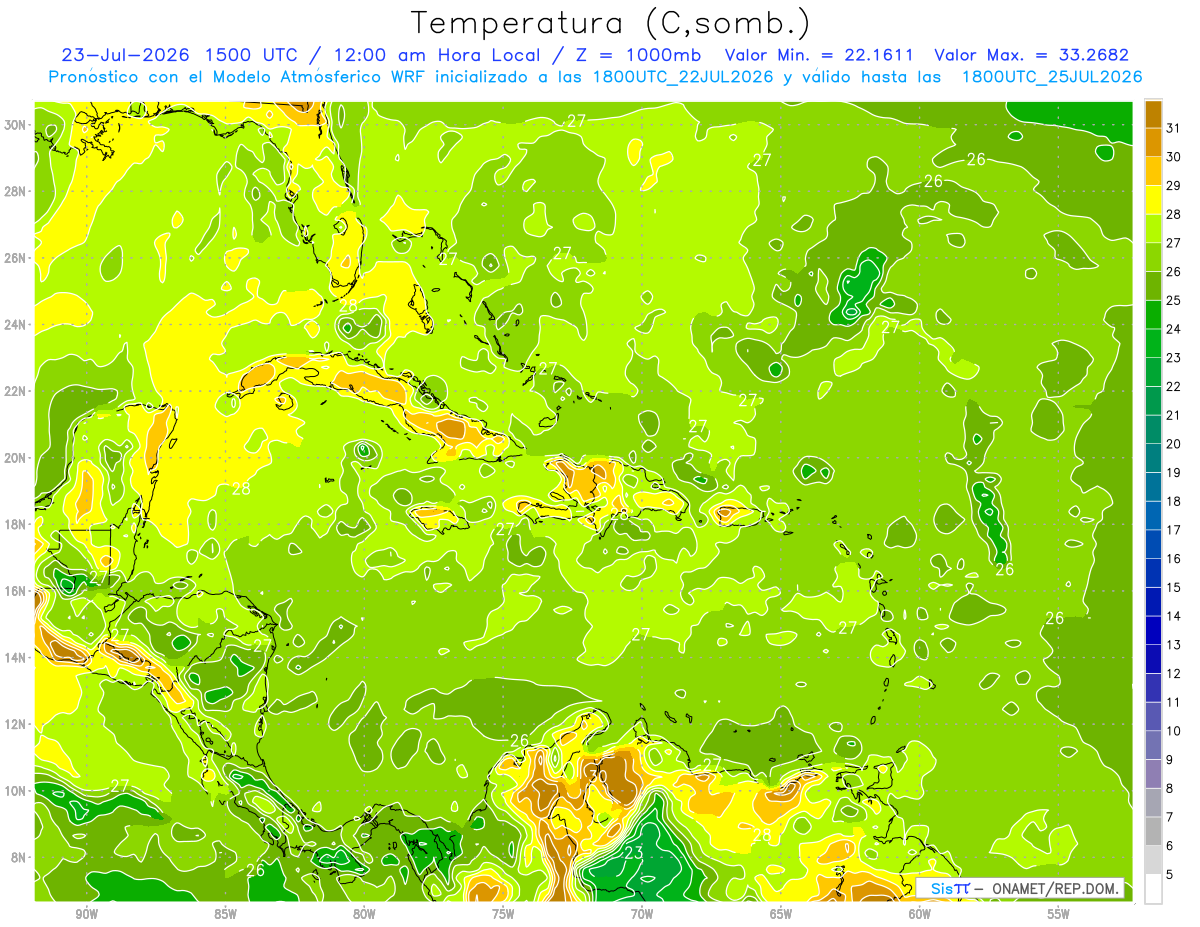Click the "60W" longitude axis label
This screenshot has width=1200, height=927.
pos(920,914)
